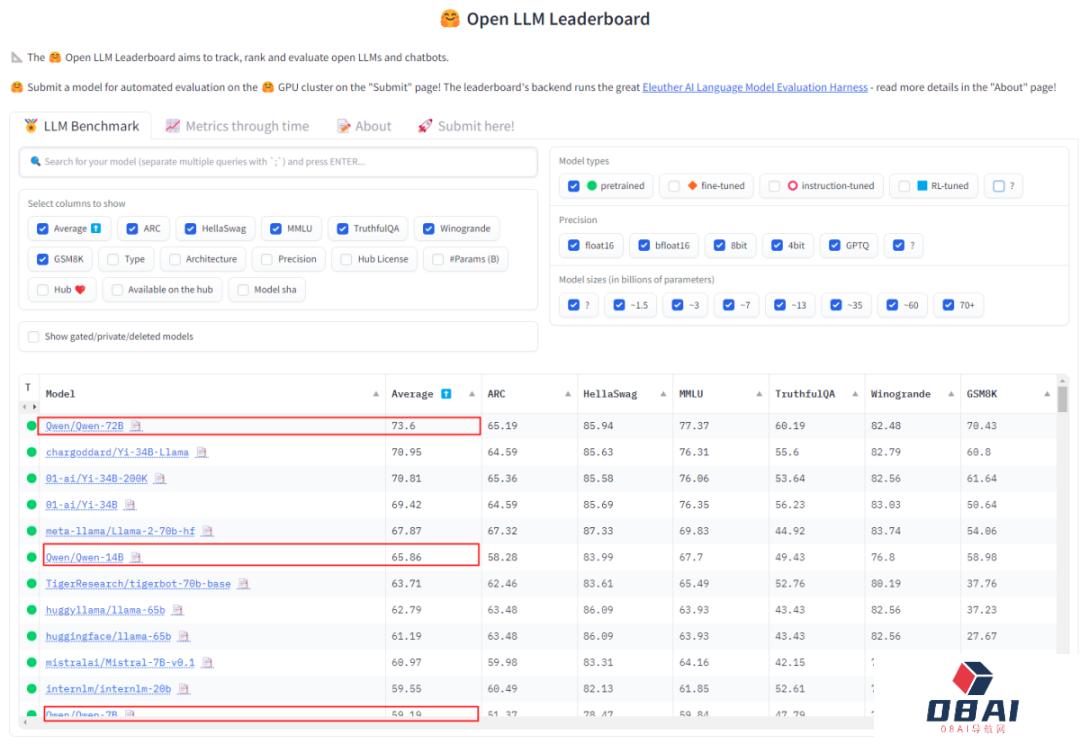
Task: Click the copy icon beside mistralai/Mistral-7B-v0.1
Action: [208, 662]
